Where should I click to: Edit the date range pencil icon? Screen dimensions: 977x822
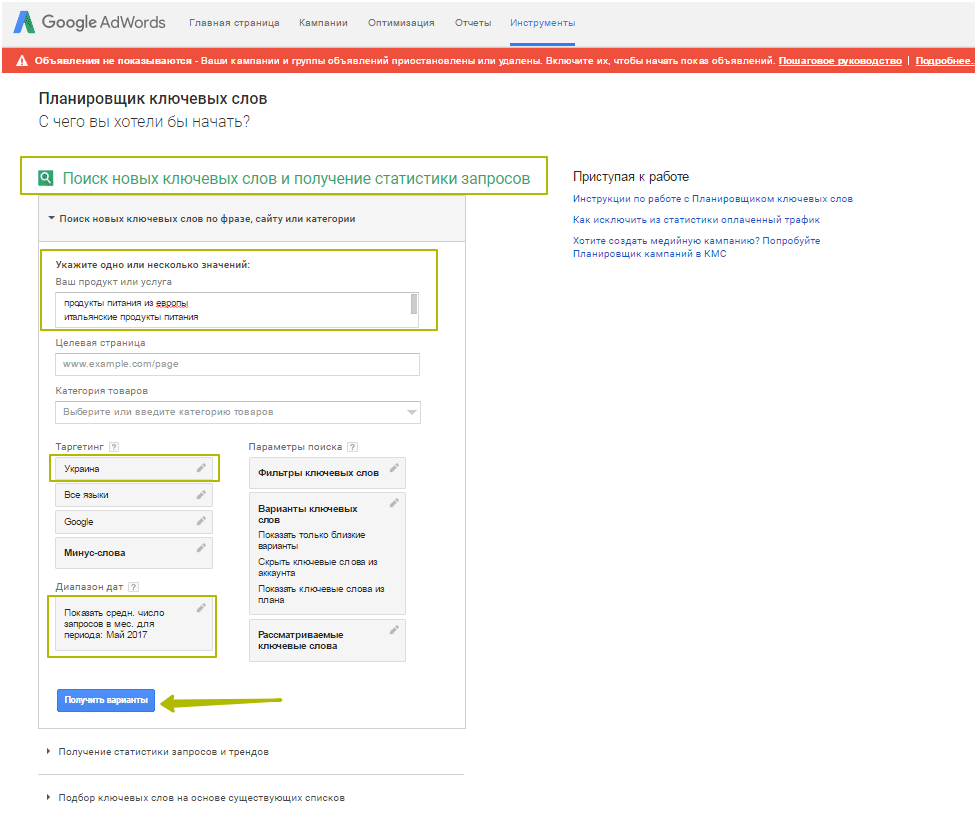coord(201,608)
